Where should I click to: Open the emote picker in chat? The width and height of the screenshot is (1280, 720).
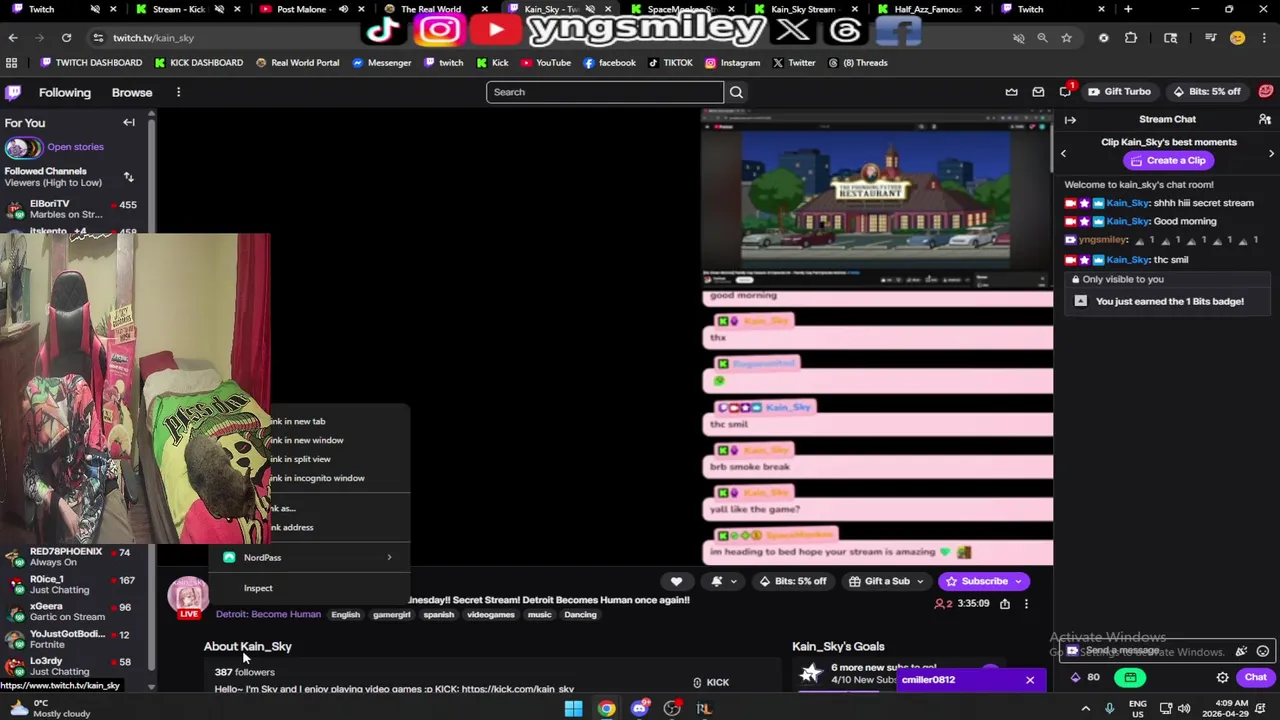tap(1263, 651)
